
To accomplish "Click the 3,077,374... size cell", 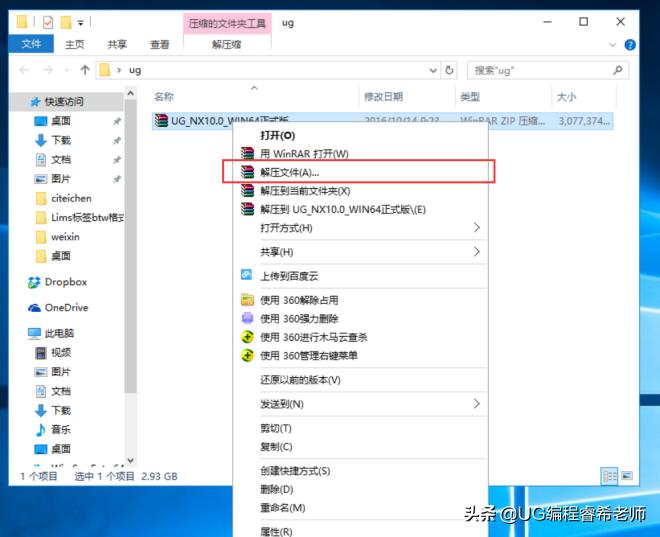I will [584, 121].
